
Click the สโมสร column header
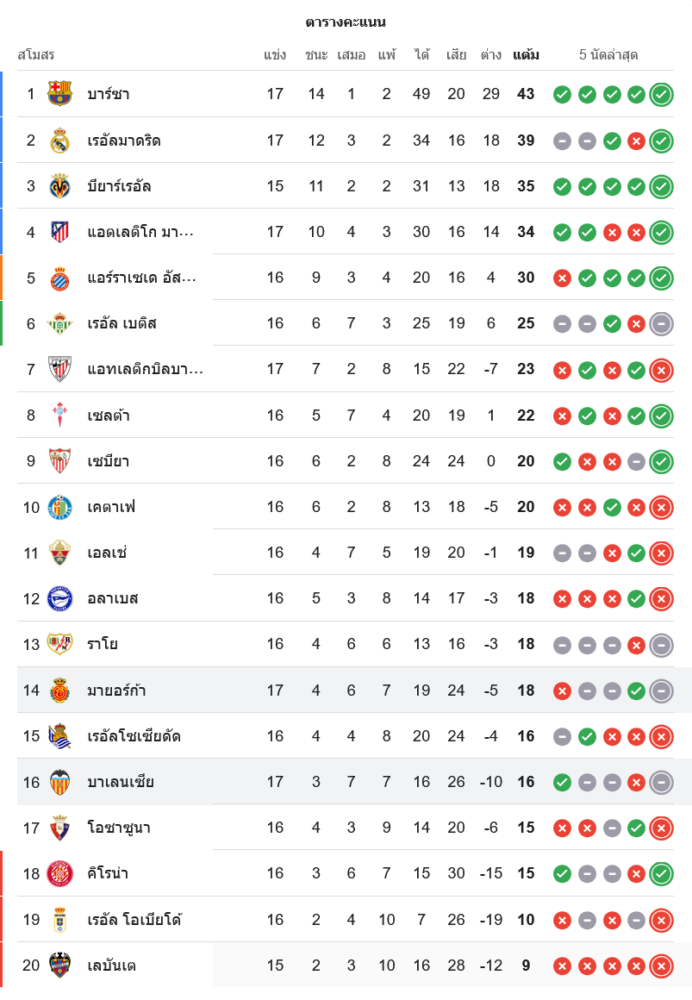(36, 55)
